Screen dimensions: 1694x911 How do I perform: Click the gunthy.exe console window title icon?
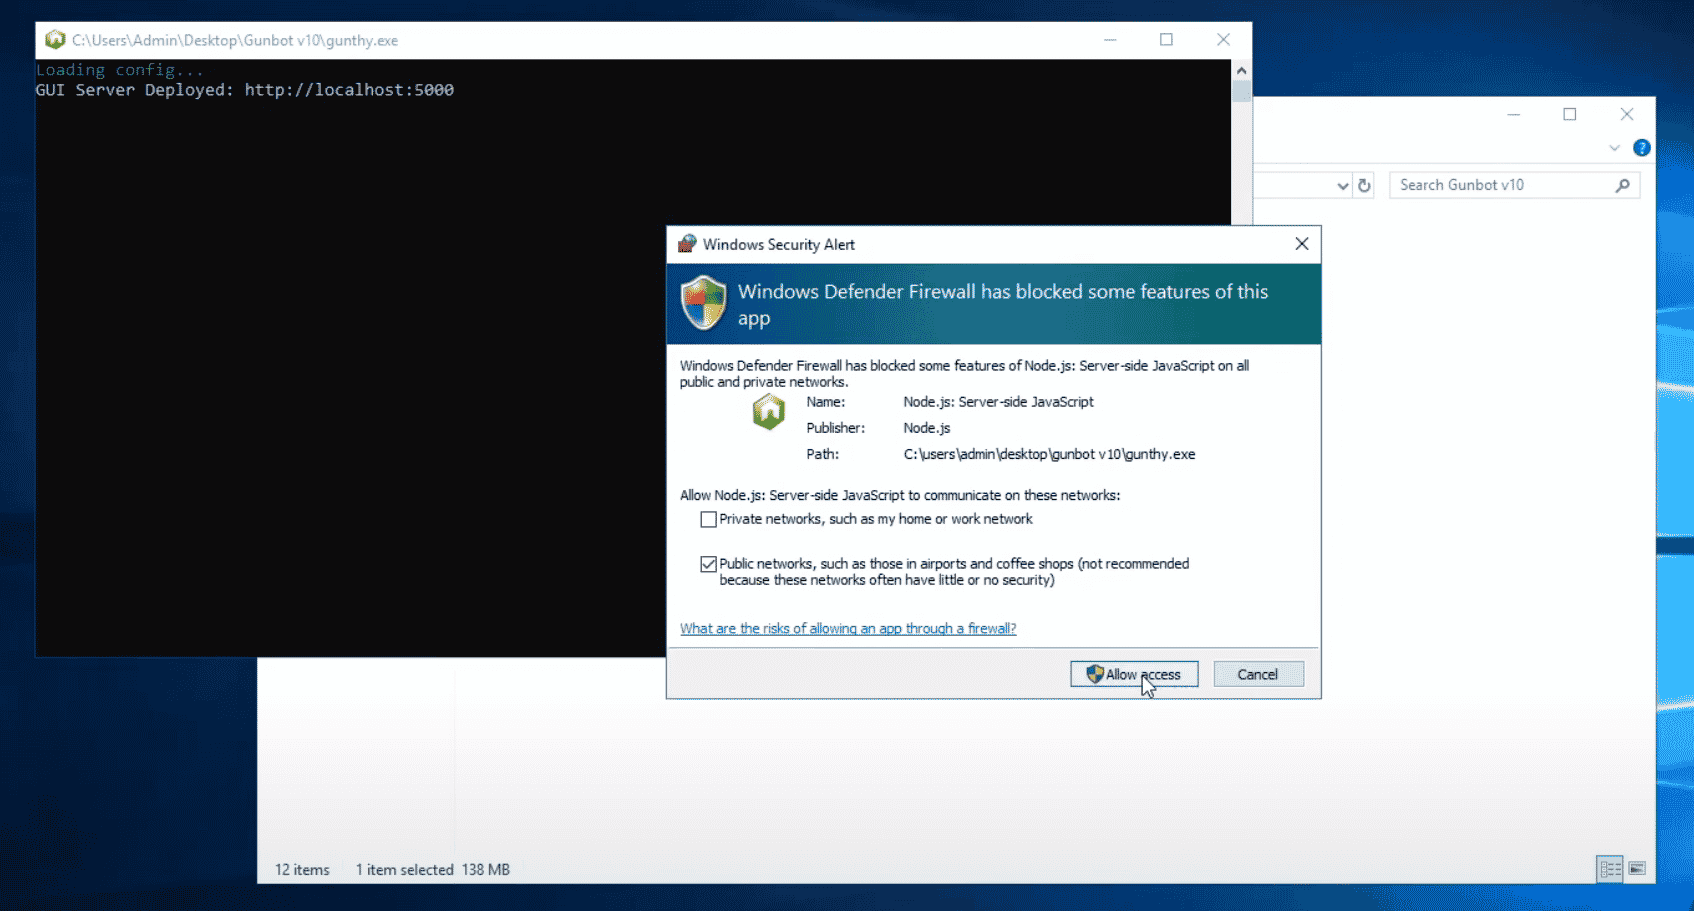tap(55, 40)
